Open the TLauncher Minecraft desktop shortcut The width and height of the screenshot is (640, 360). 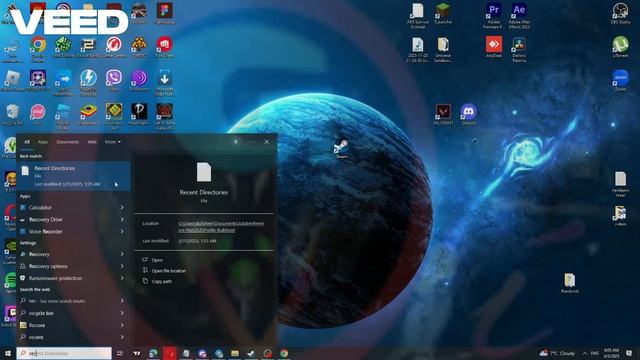pos(443,13)
